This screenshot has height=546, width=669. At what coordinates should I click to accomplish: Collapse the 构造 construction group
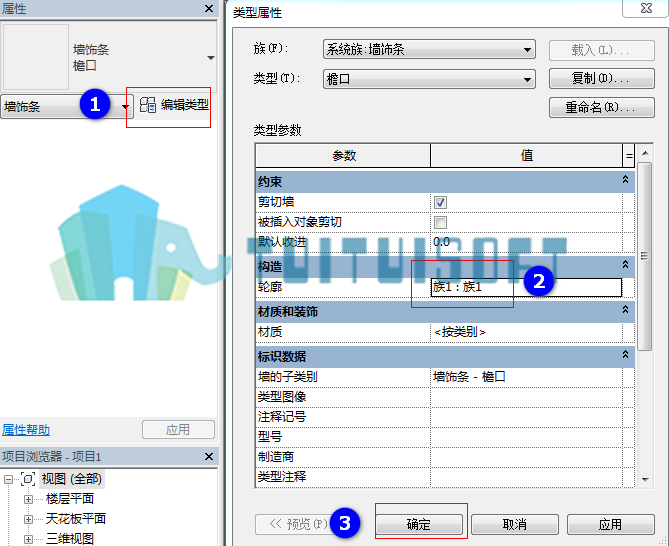tap(625, 265)
